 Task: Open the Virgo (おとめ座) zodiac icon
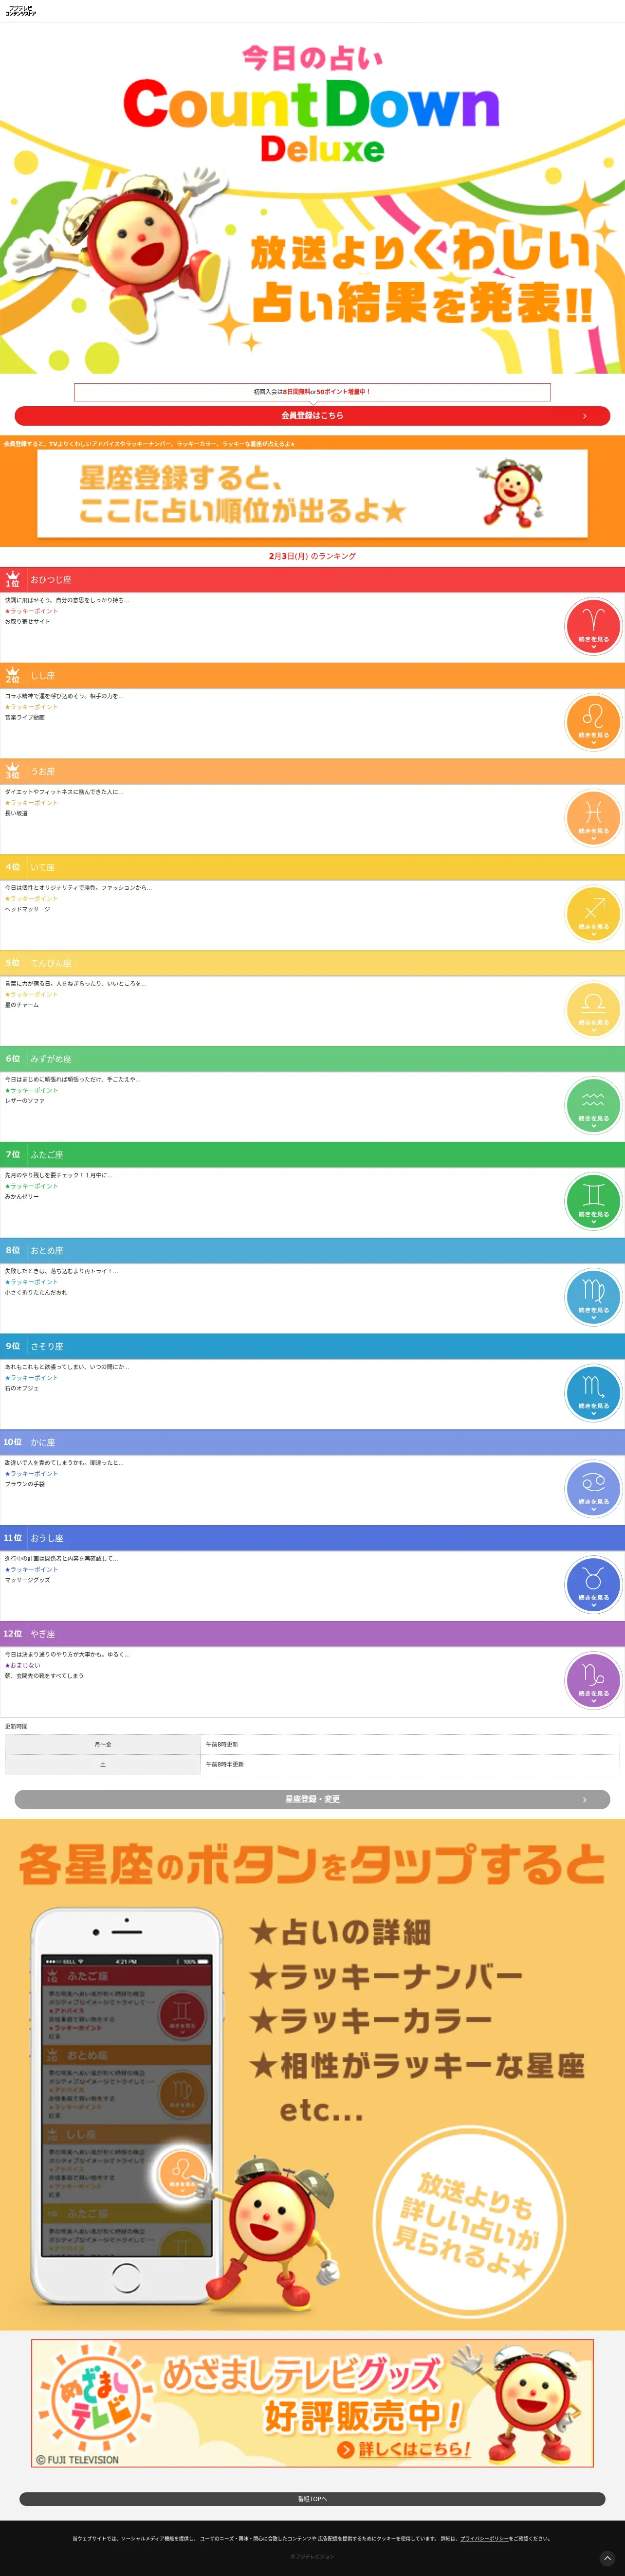pyautogui.click(x=593, y=1298)
